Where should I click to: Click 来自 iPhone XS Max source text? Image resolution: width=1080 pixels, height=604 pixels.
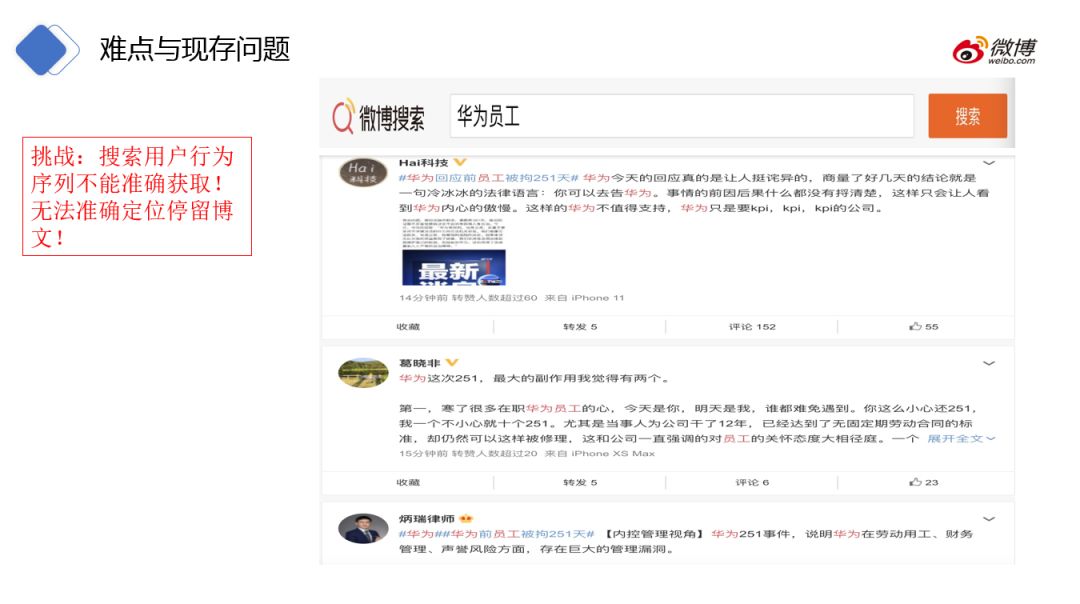(599, 454)
